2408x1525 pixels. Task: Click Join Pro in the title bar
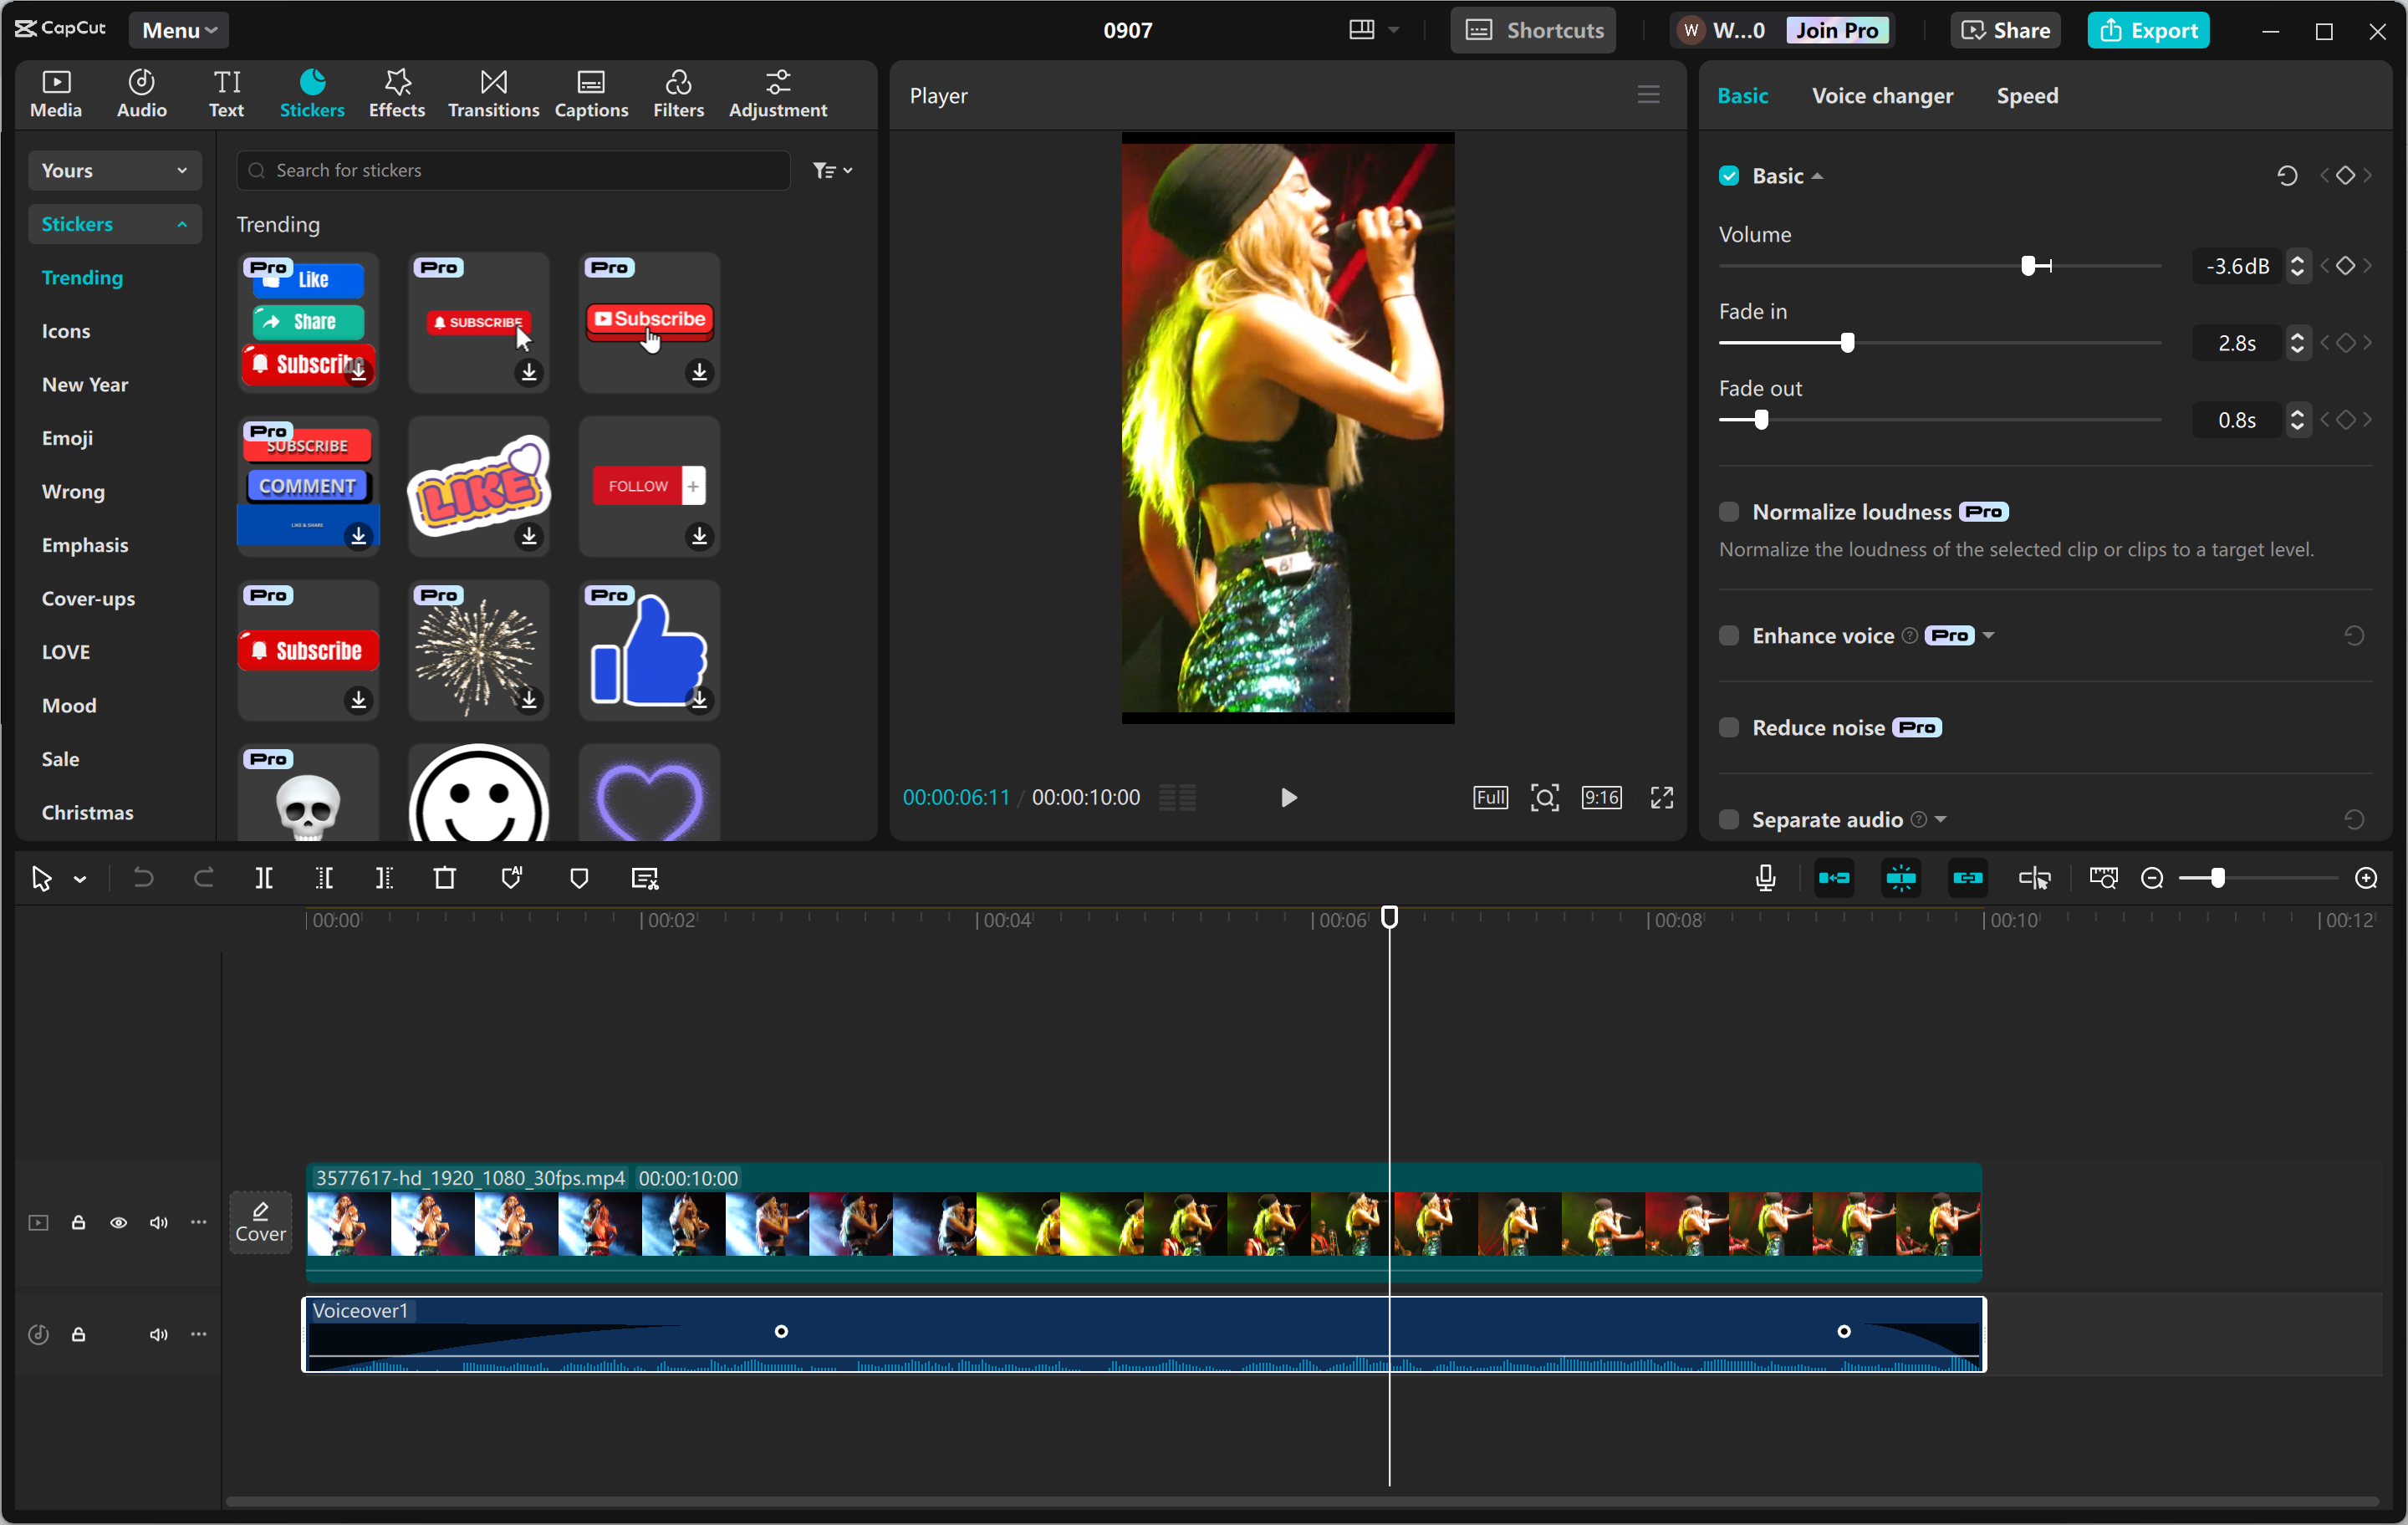(1838, 30)
